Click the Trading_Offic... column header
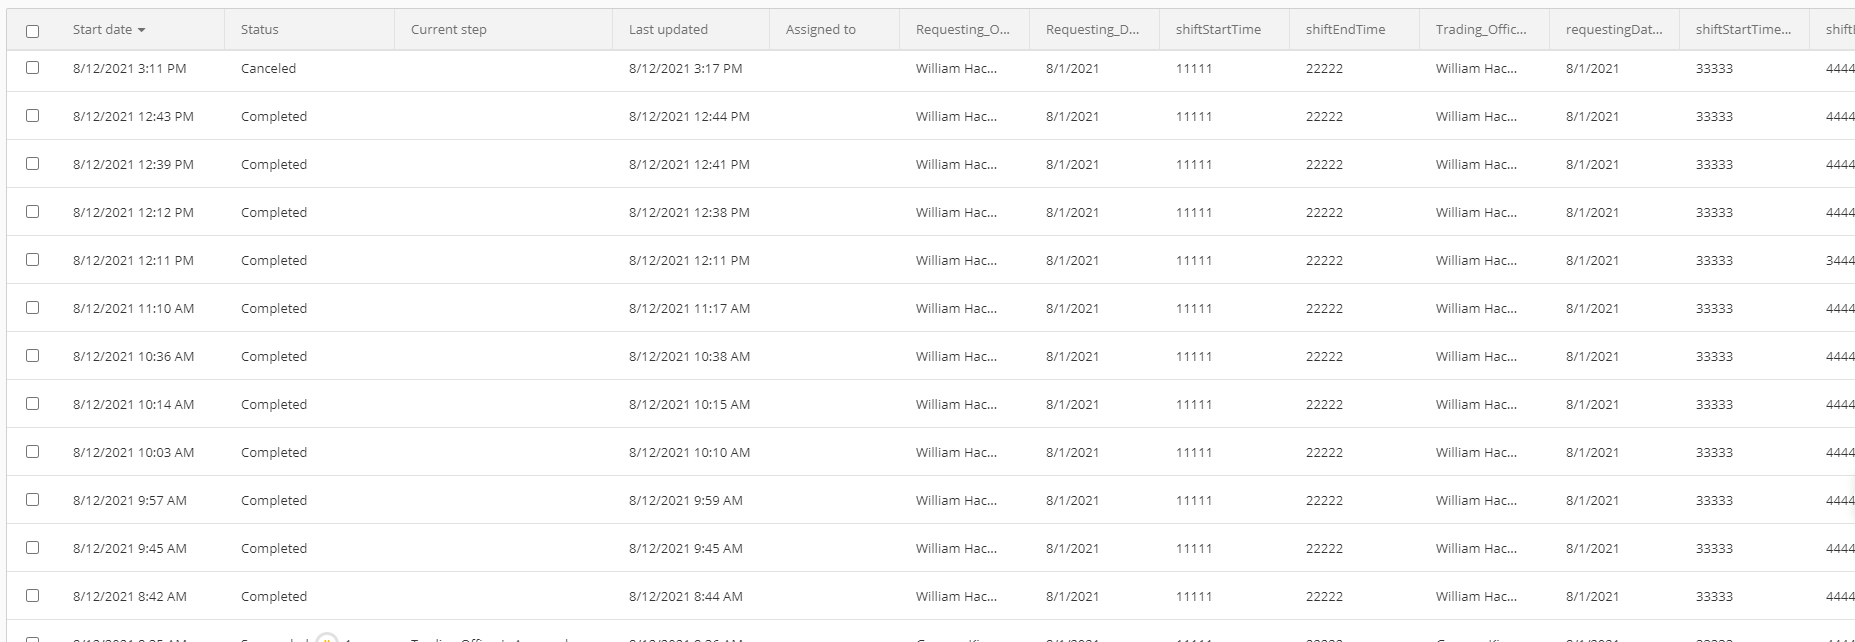This screenshot has width=1855, height=642. [1481, 30]
